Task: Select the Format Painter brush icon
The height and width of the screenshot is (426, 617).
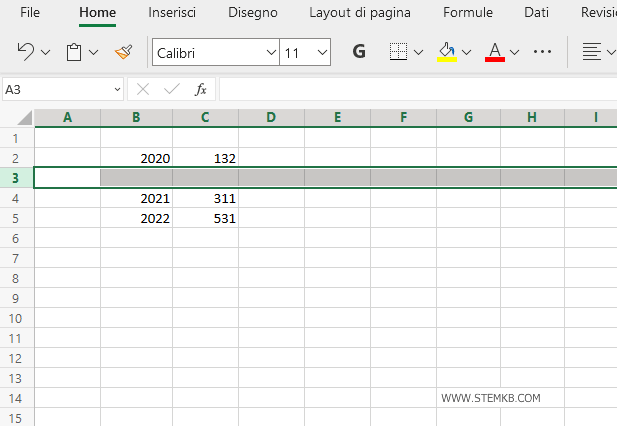Action: [123, 52]
